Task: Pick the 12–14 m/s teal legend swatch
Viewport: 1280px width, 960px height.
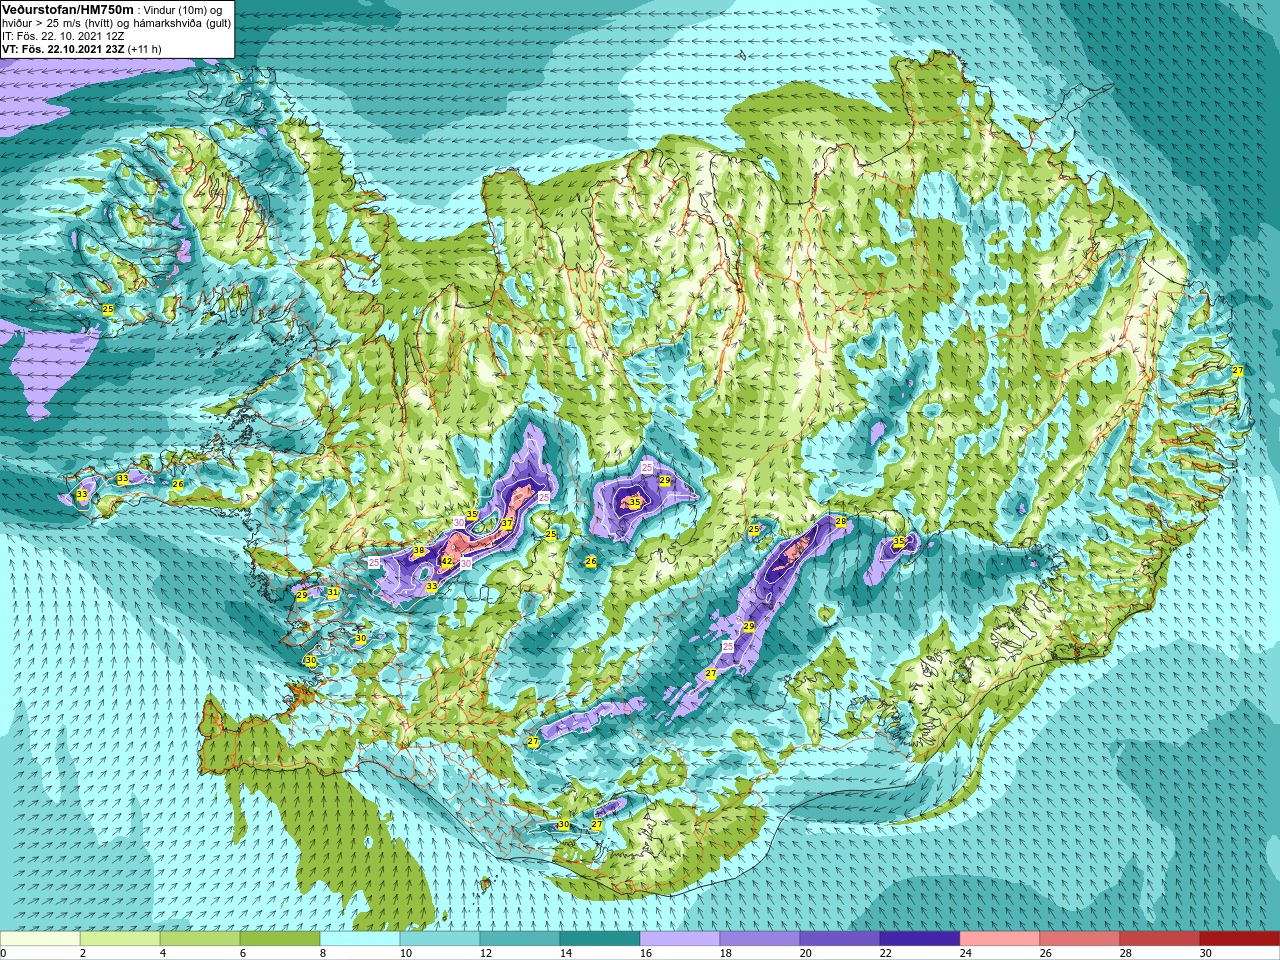Action: coord(520,939)
